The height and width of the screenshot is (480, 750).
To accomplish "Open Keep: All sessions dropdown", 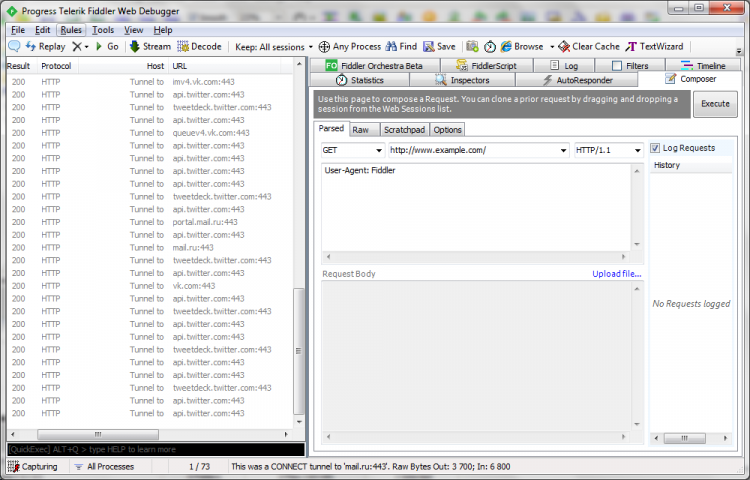I will coord(274,47).
